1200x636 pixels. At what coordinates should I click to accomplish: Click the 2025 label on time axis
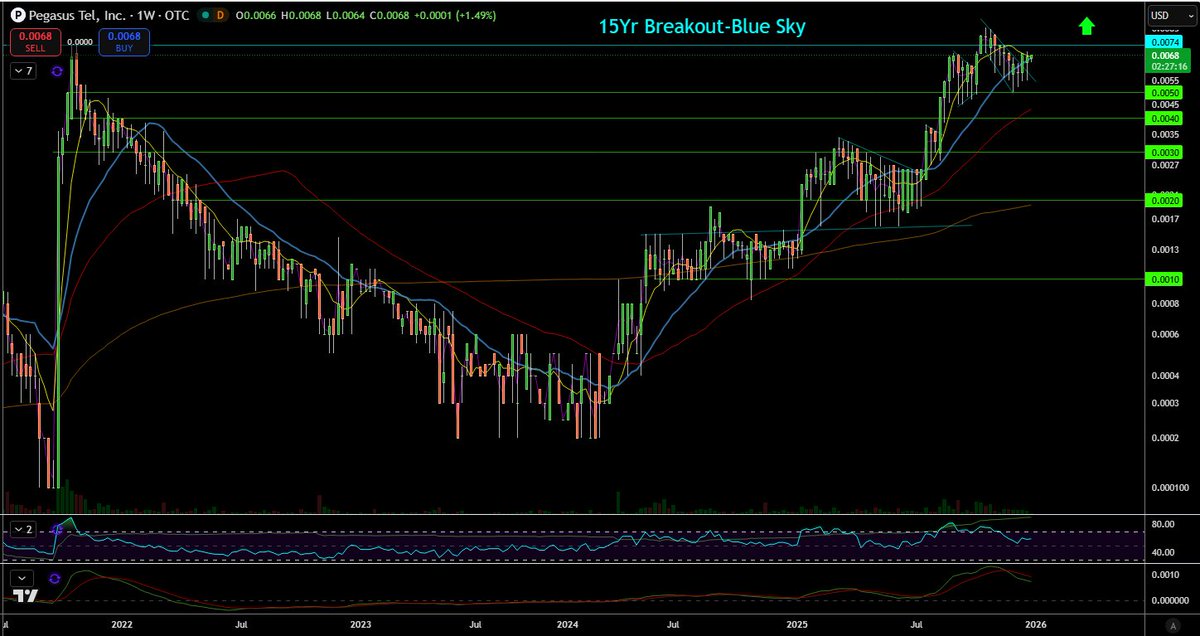(x=797, y=623)
